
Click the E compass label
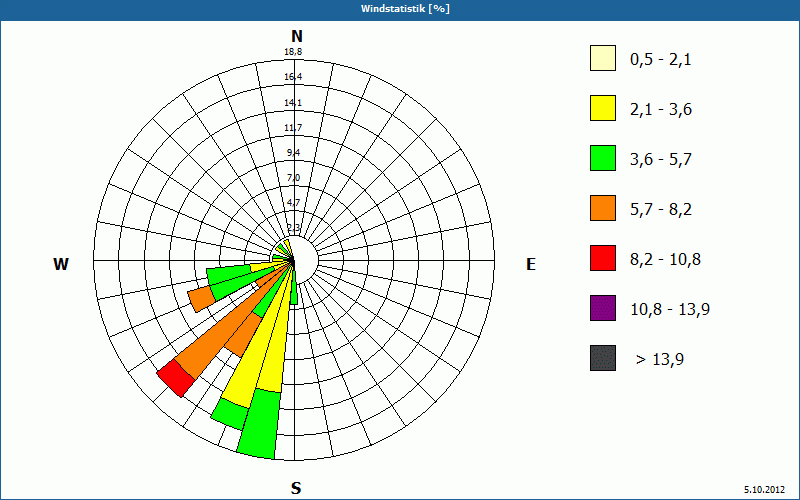pyautogui.click(x=531, y=264)
